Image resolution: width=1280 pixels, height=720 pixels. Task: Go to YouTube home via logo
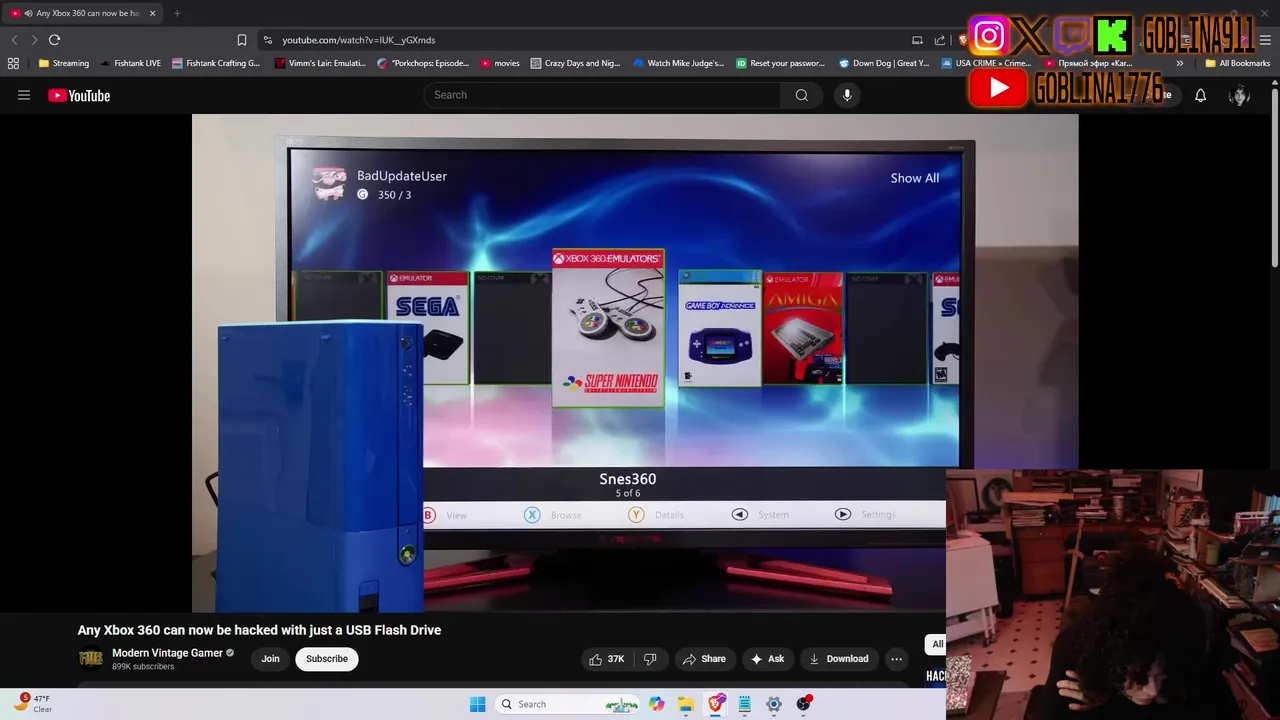[x=79, y=95]
